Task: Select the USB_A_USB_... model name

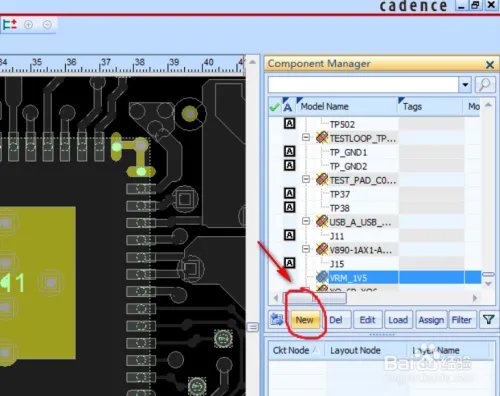Action: click(x=360, y=222)
